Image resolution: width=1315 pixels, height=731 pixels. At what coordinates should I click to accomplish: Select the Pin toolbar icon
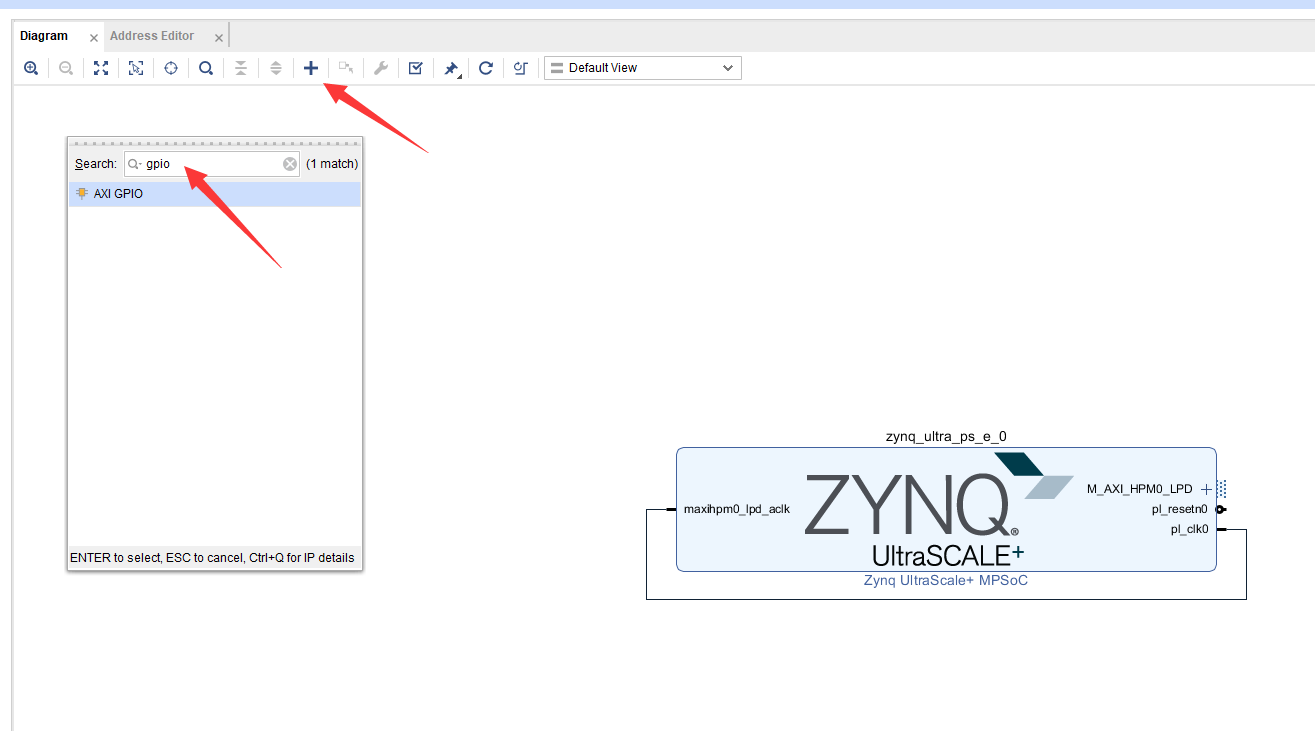(x=450, y=67)
